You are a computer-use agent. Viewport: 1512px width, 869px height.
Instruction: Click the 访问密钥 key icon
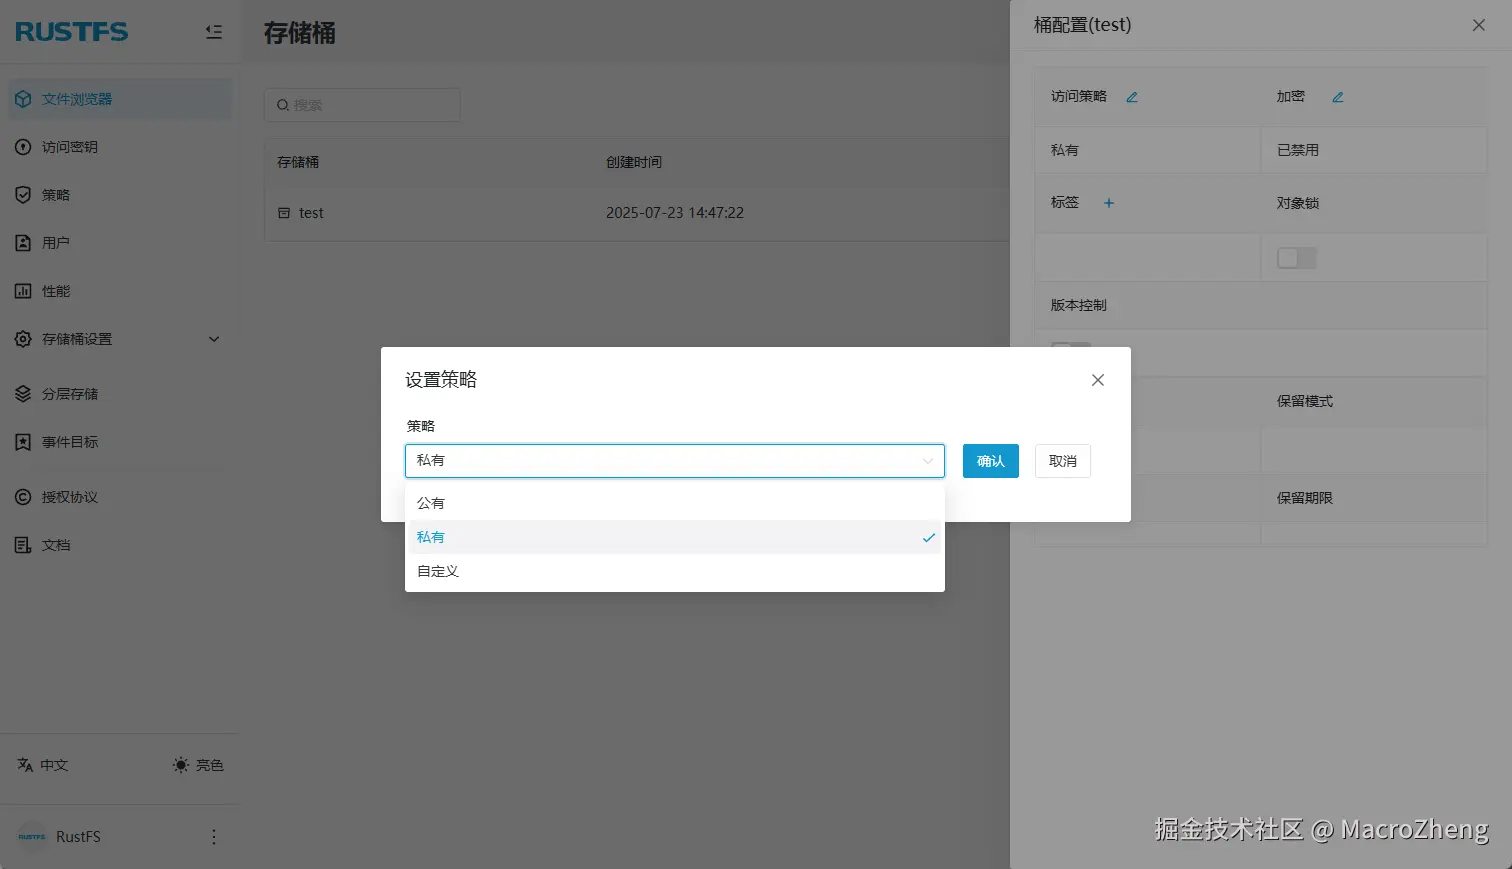23,147
